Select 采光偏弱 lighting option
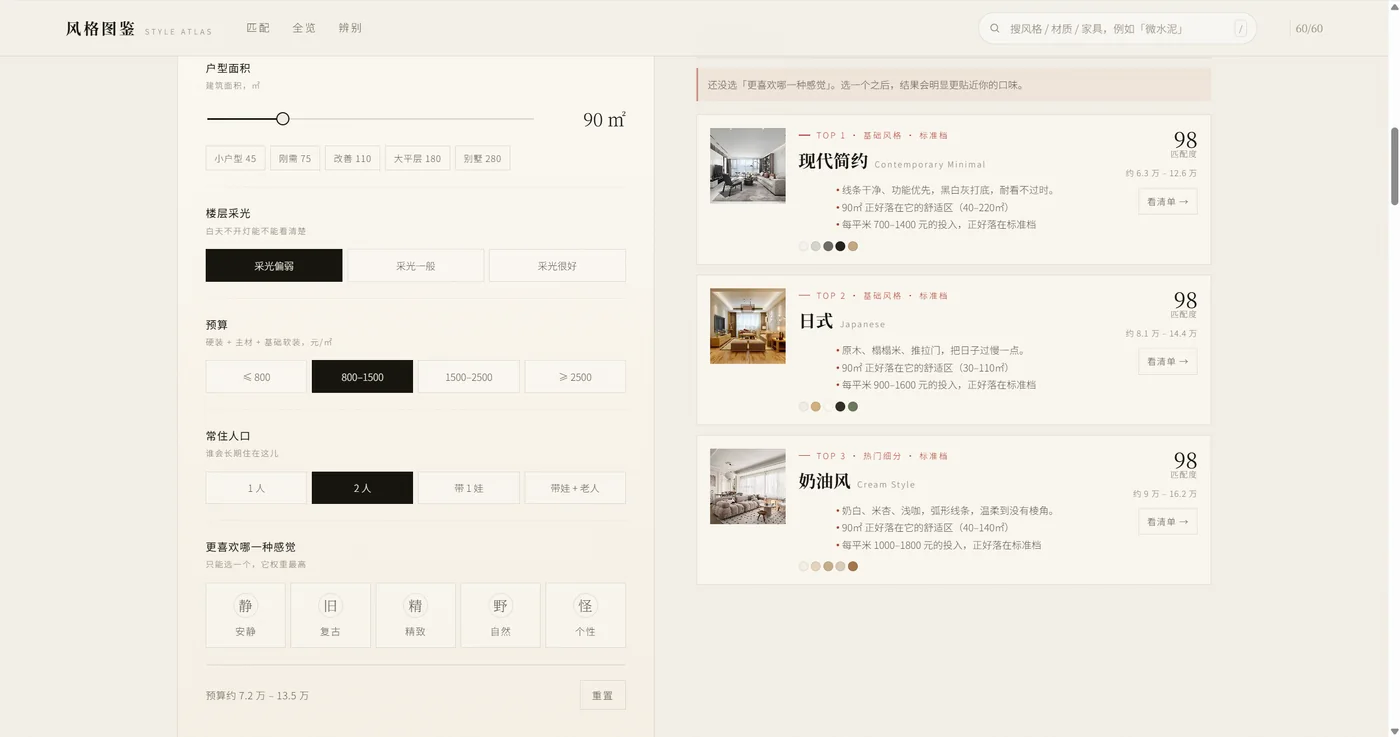Screen dimensions: 1400x737 (x=274, y=266)
